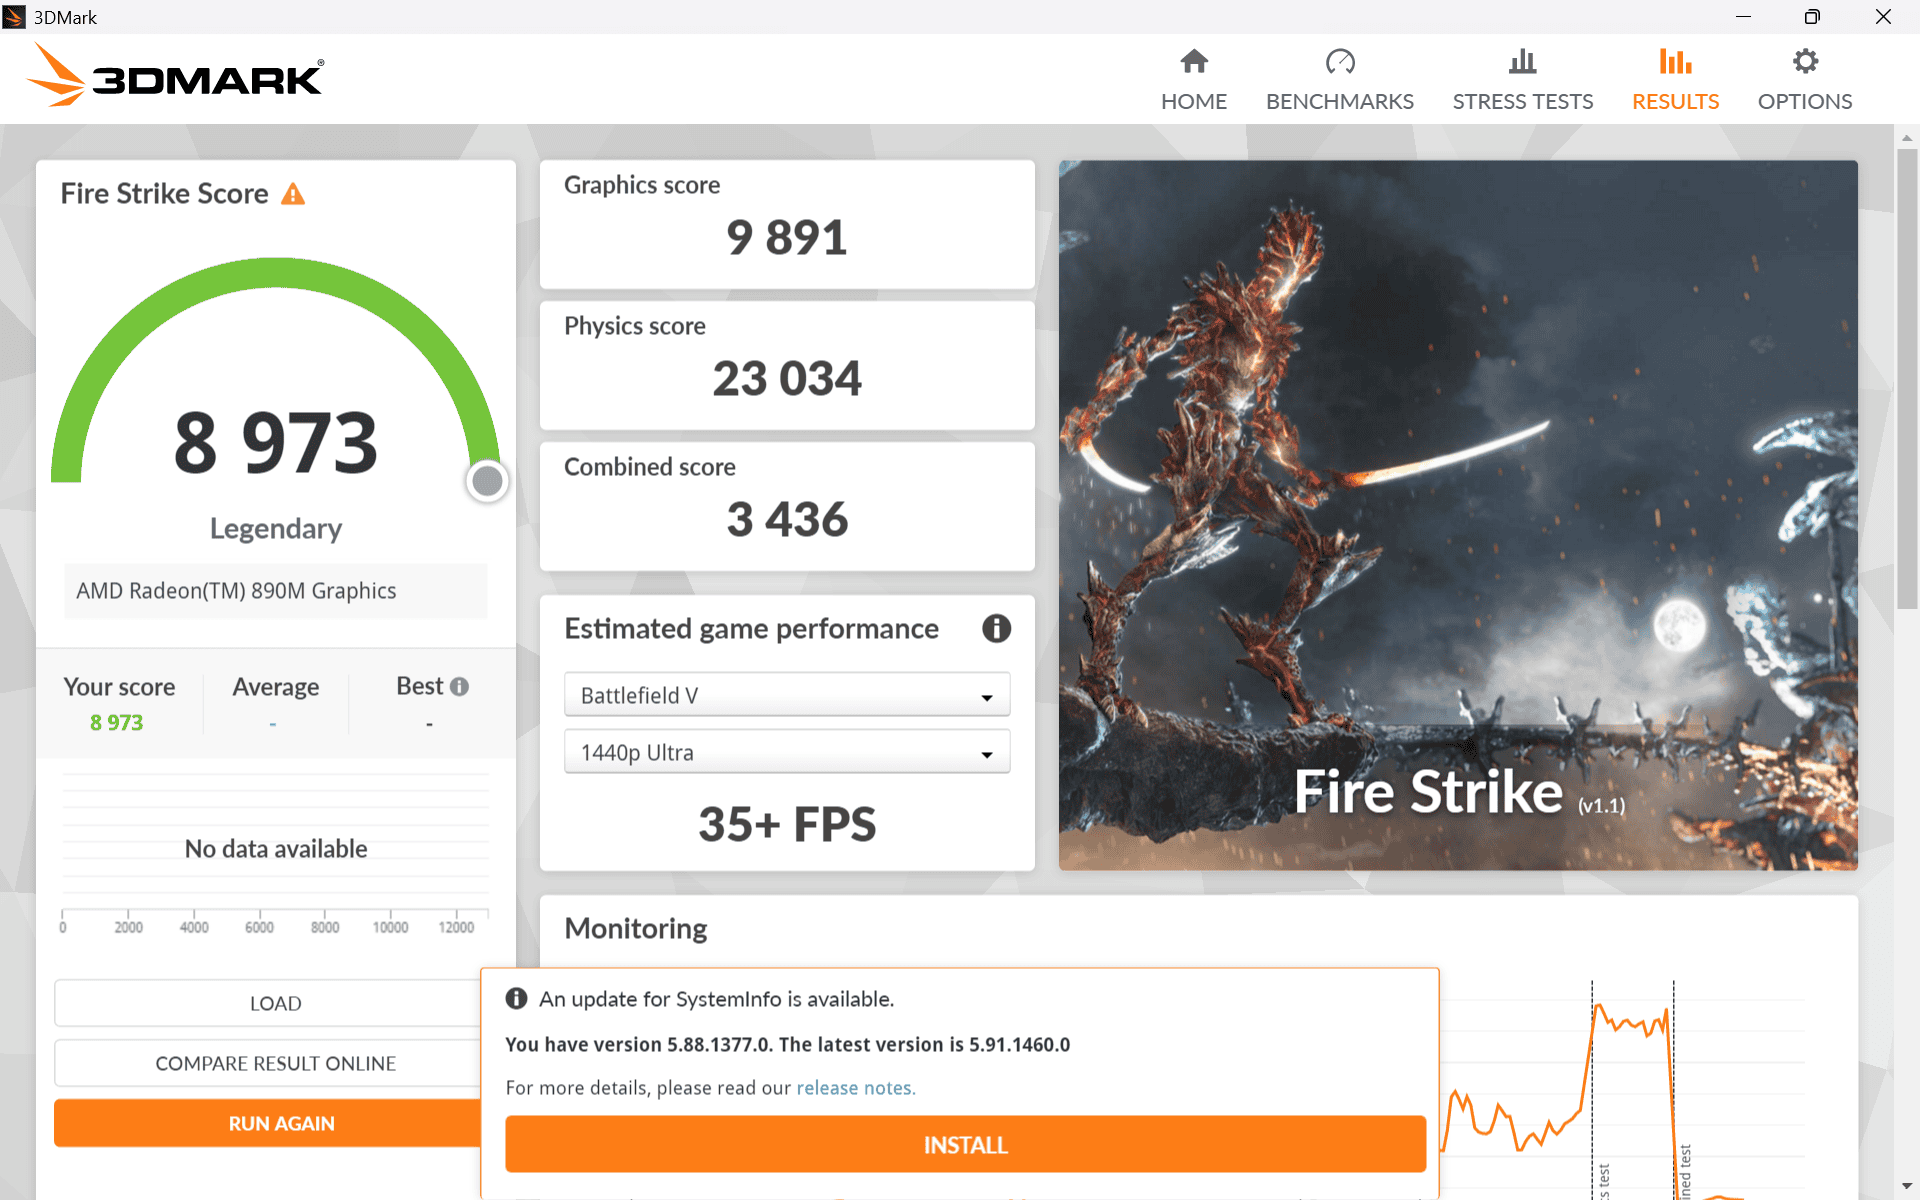Click the info icon next to Estimated game performance
Image resolution: width=1920 pixels, height=1200 pixels.
tap(996, 628)
